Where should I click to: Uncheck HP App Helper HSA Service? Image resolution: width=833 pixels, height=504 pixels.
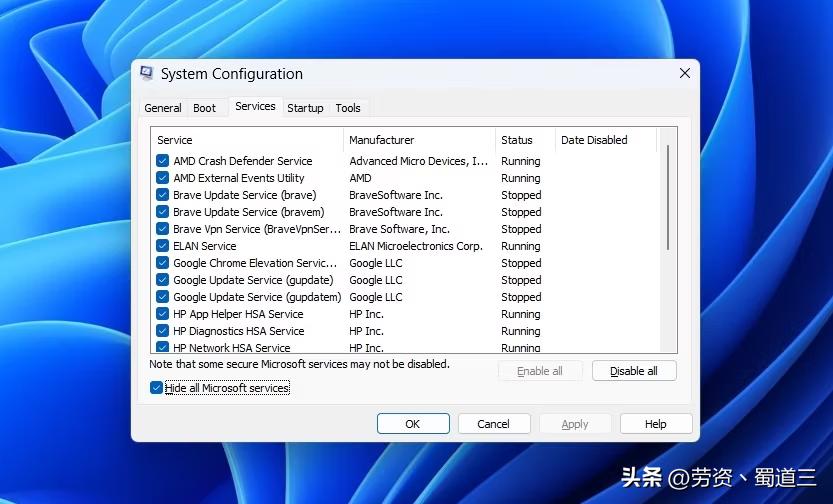[x=163, y=313]
